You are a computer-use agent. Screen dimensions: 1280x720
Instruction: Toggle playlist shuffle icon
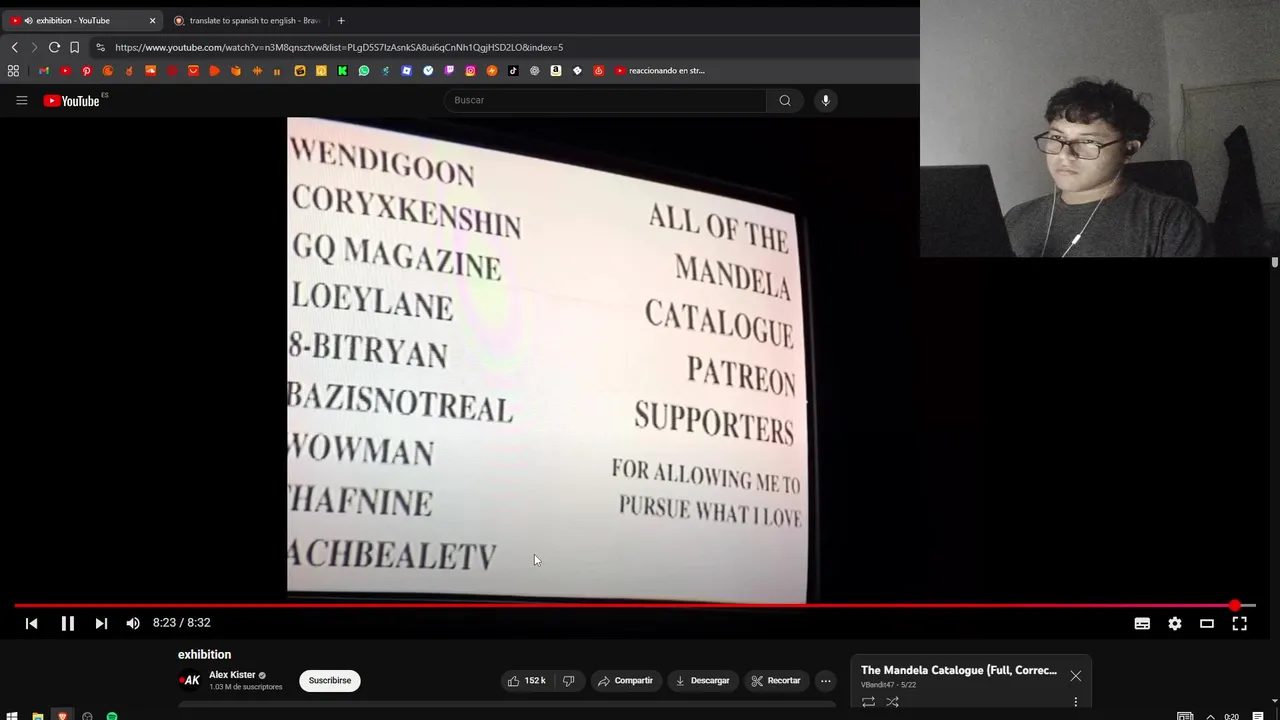point(892,703)
